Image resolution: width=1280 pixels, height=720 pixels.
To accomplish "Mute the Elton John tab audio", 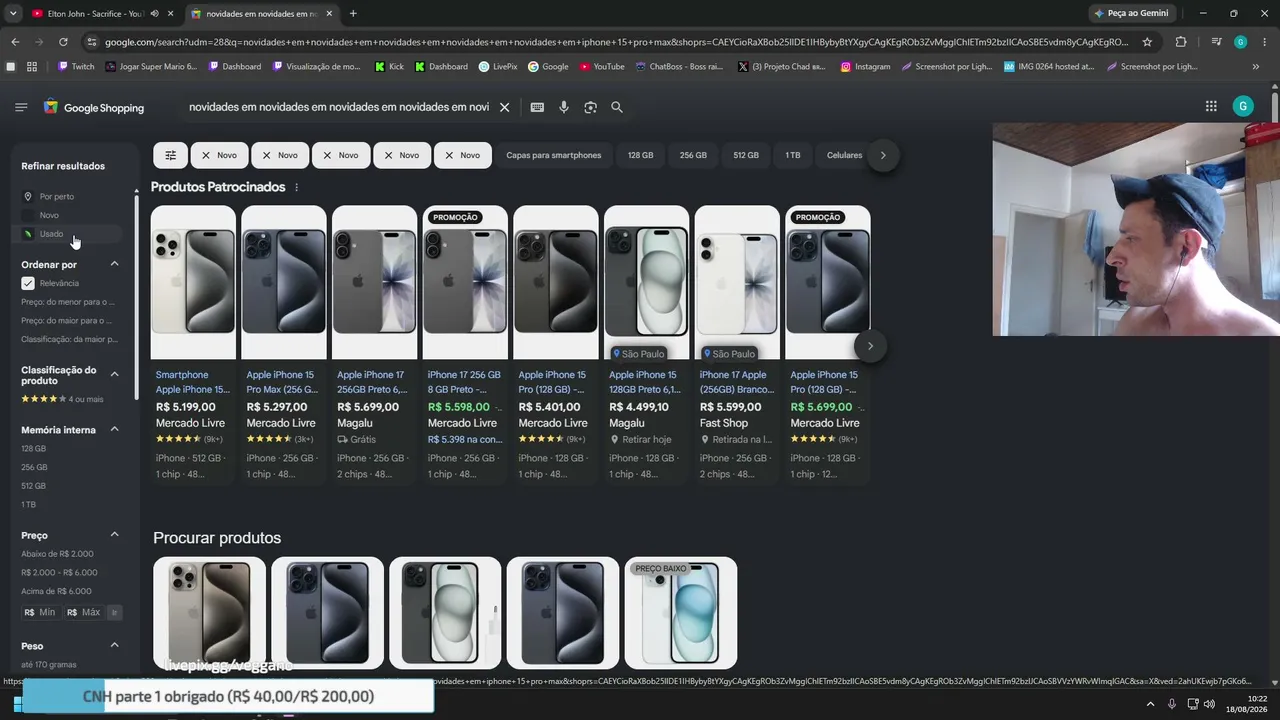I will point(154,14).
